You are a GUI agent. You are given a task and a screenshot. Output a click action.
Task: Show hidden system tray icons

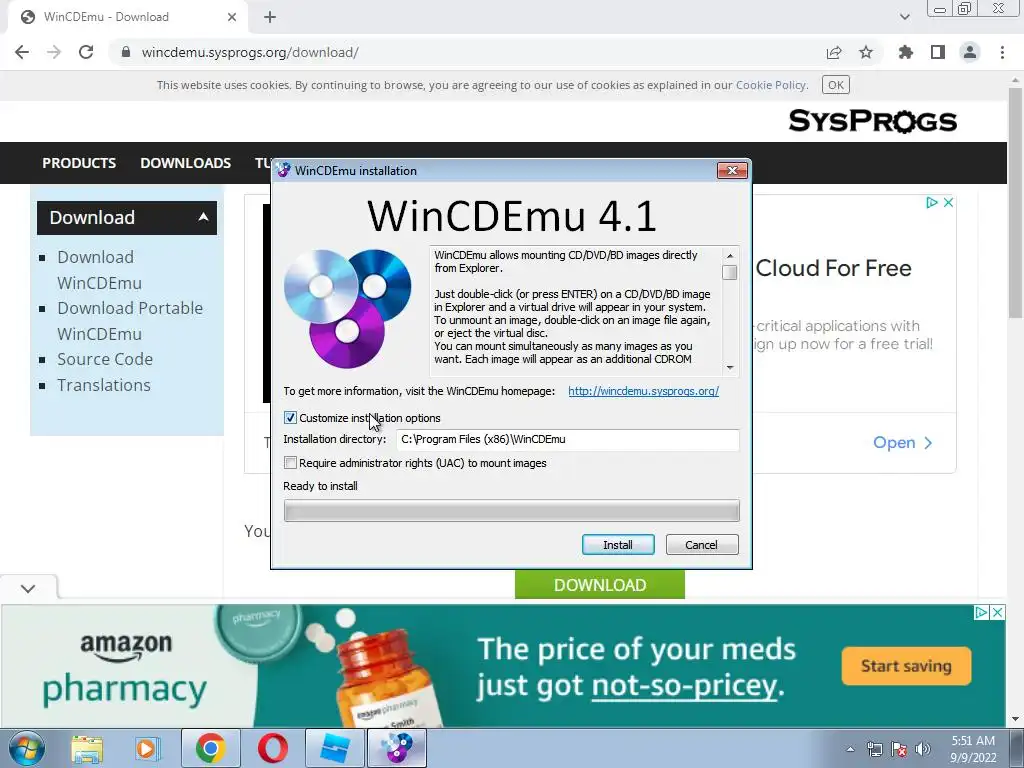pos(850,749)
